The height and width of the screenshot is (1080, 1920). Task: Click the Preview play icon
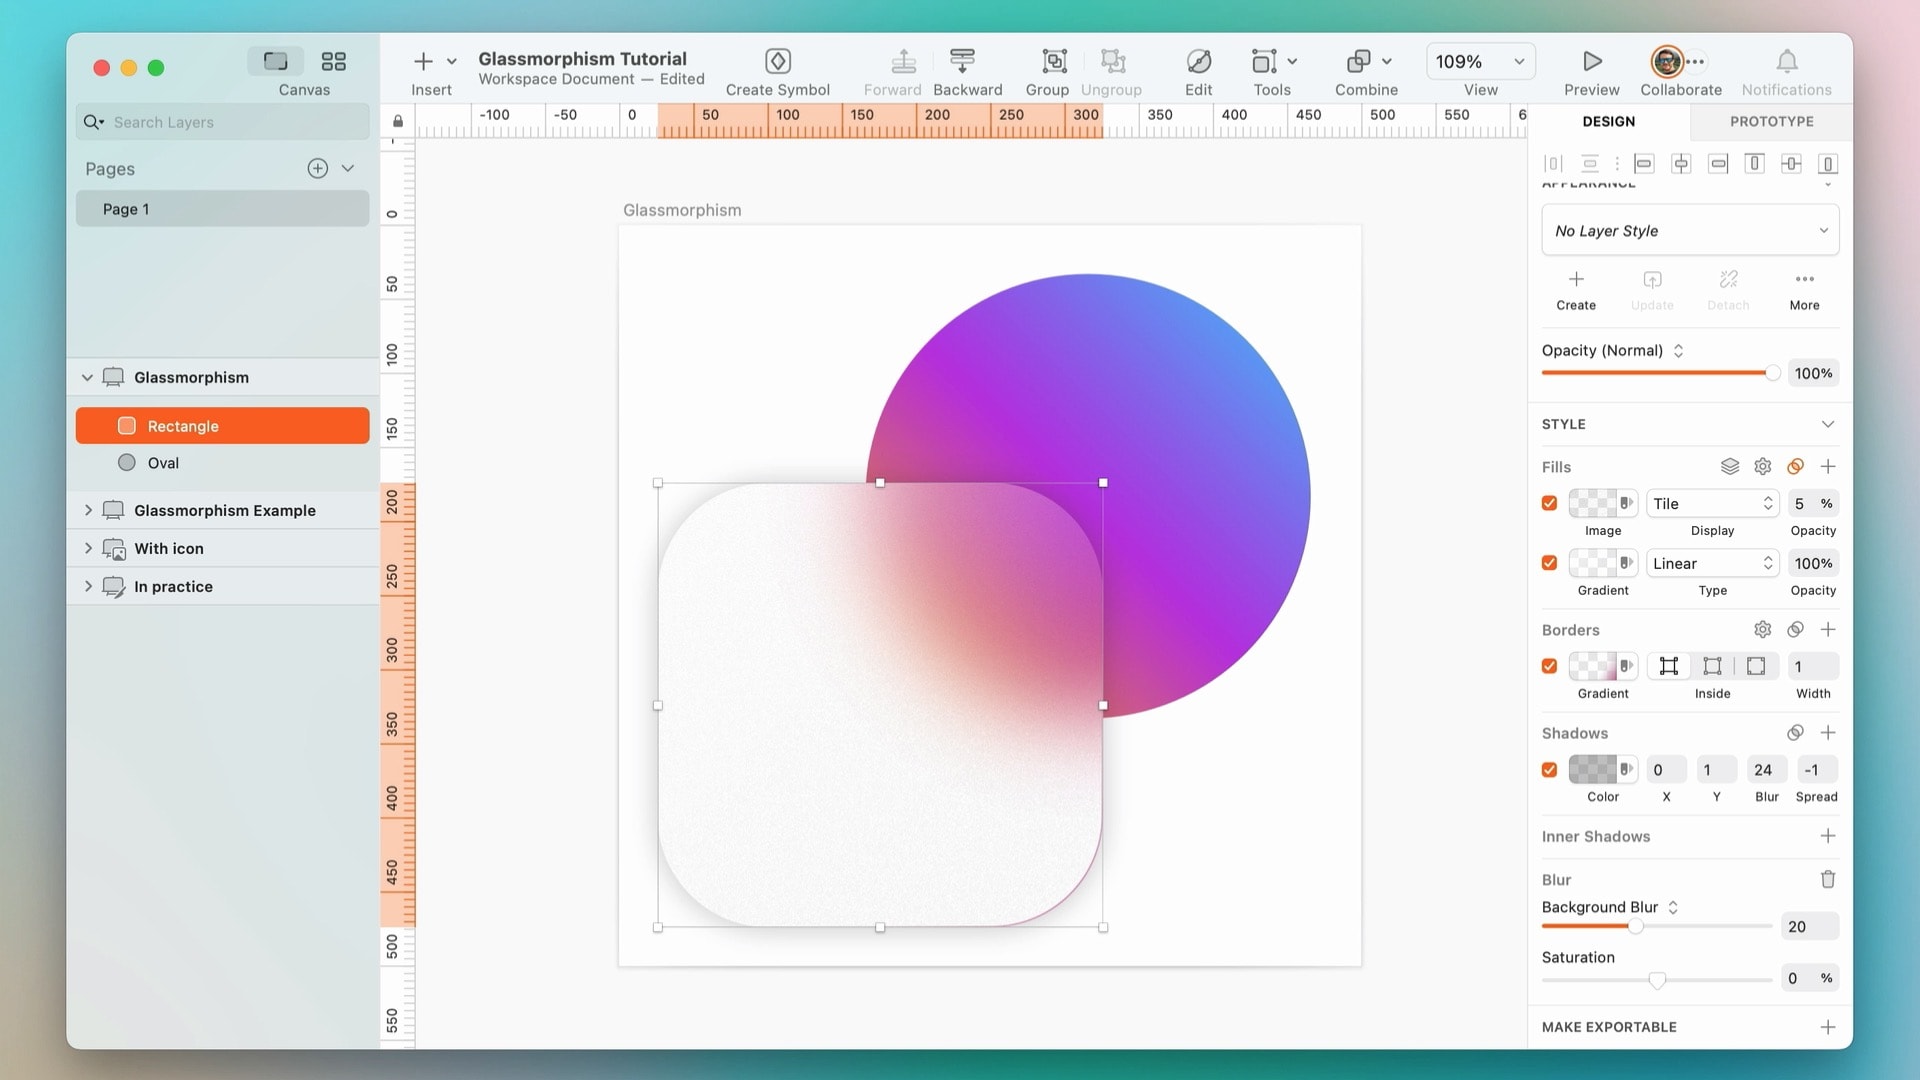[x=1591, y=62]
